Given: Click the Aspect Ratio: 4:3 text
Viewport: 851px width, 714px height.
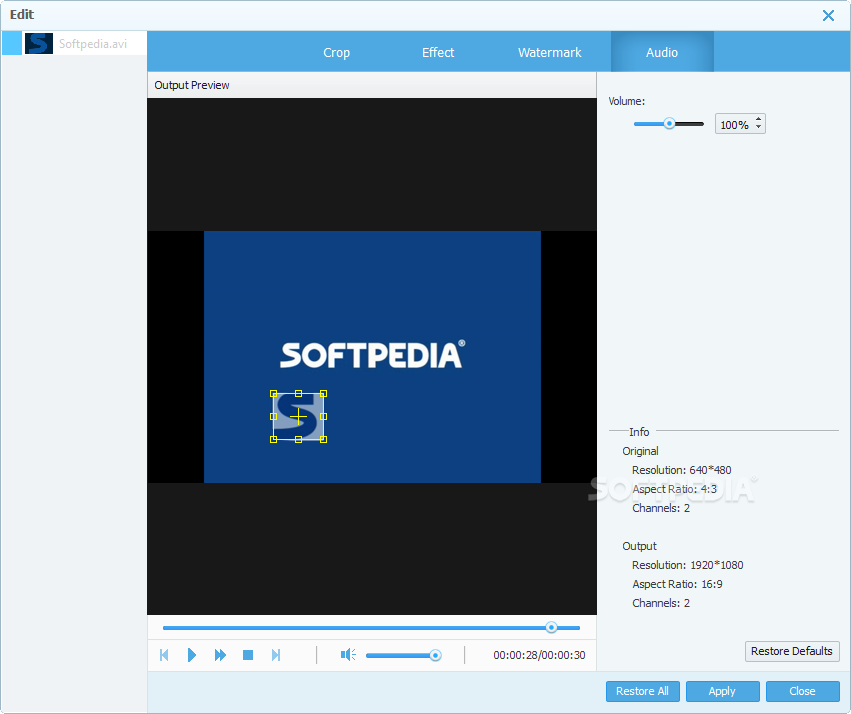Looking at the screenshot, I should [675, 489].
